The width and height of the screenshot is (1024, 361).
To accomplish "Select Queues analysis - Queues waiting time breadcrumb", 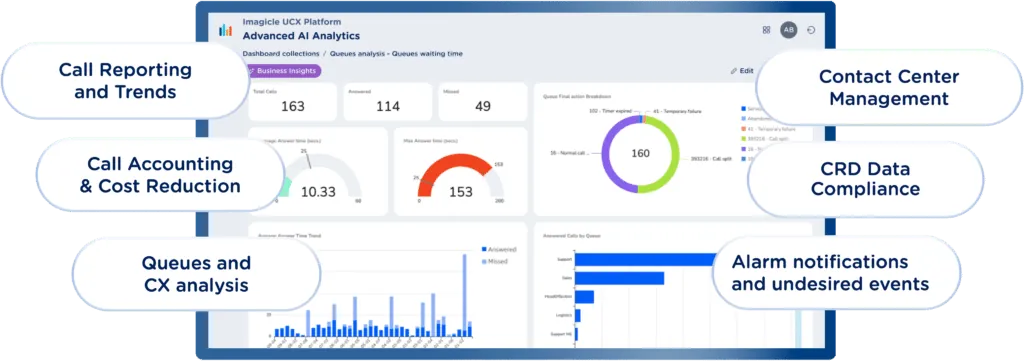I will pyautogui.click(x=396, y=54).
